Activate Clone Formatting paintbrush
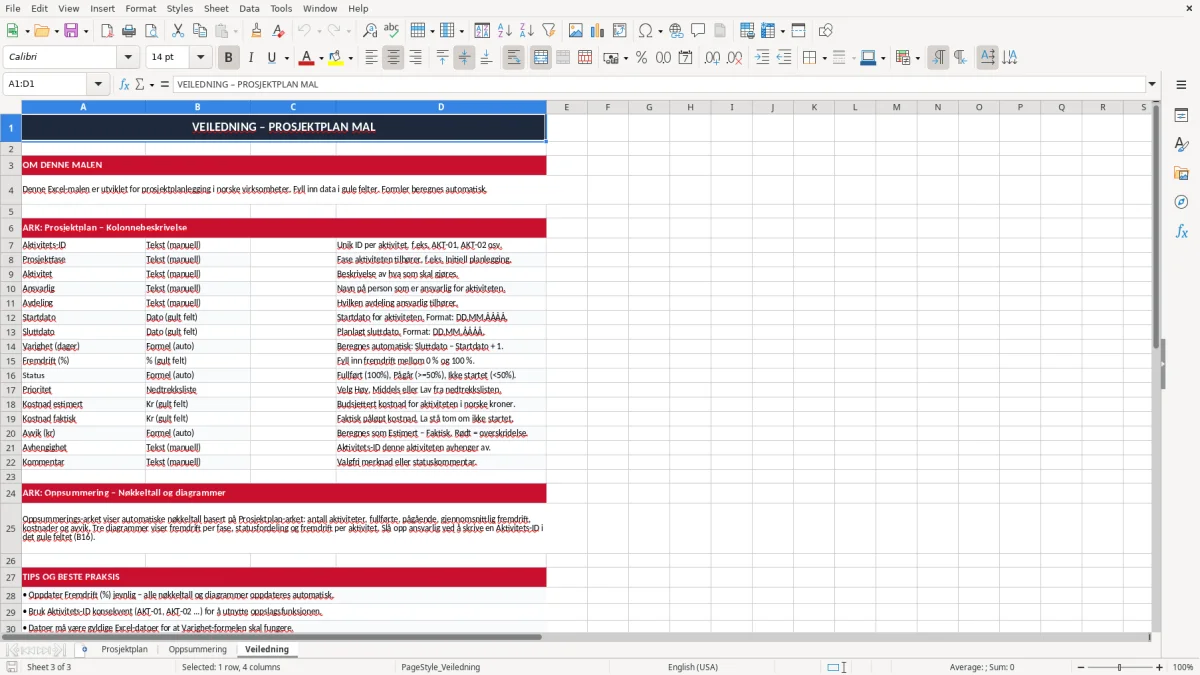The width and height of the screenshot is (1200, 675). [x=256, y=31]
